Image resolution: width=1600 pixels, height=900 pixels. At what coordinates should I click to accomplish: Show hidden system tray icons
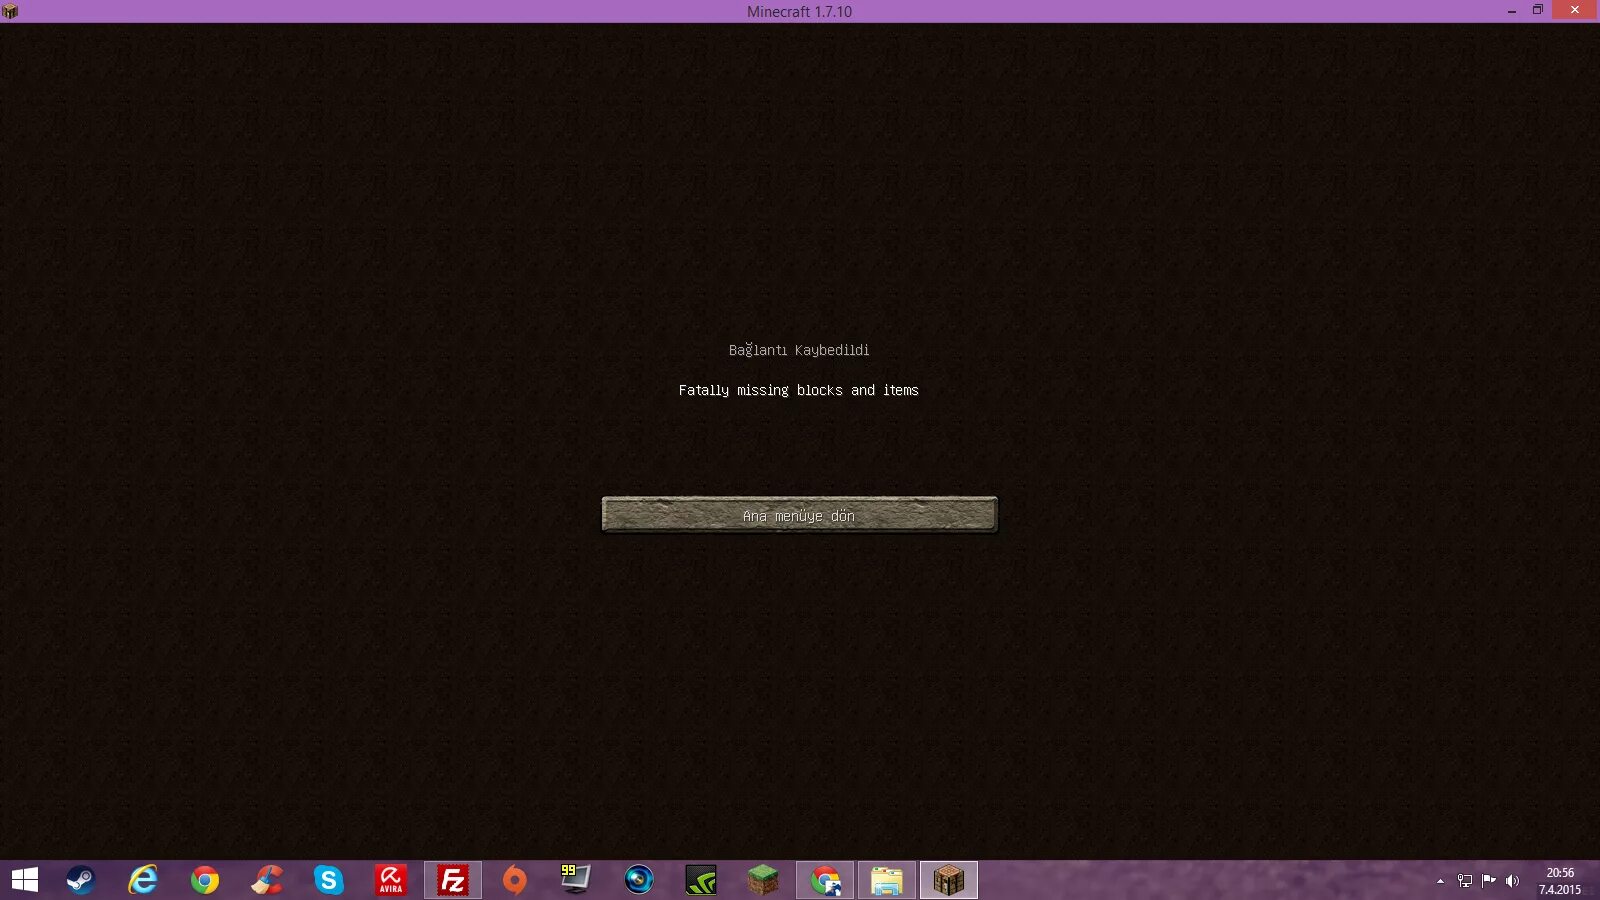(x=1440, y=881)
